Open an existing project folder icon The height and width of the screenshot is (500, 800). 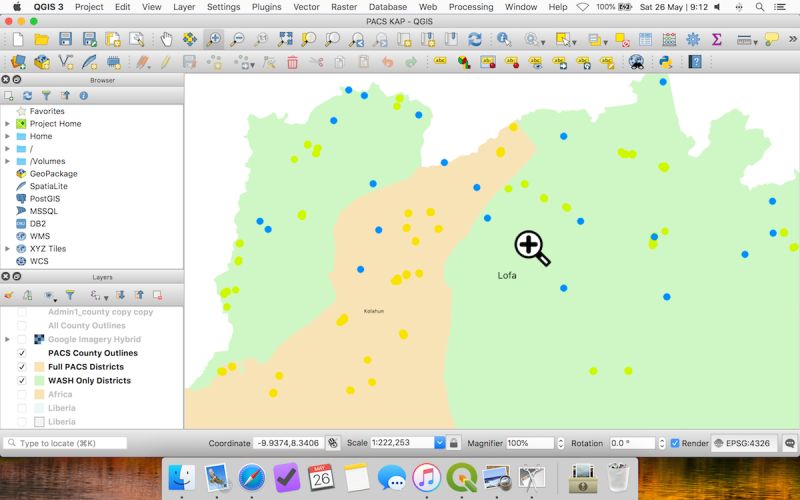[41, 39]
